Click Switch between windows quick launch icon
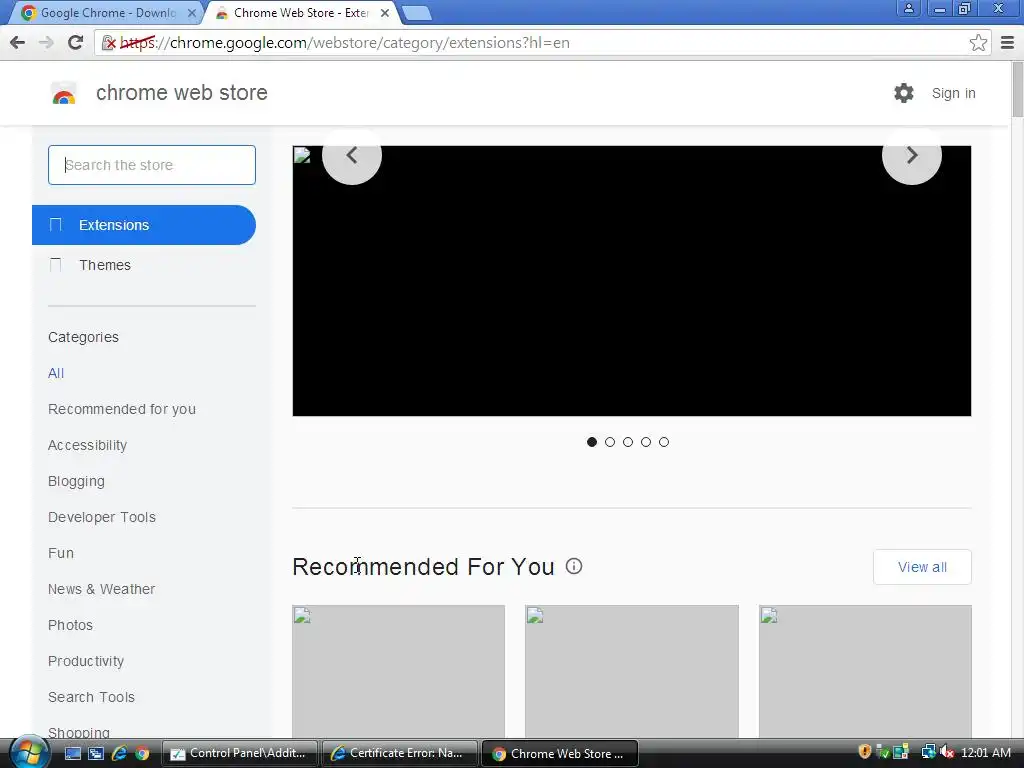Image resolution: width=1024 pixels, height=768 pixels. [x=96, y=754]
